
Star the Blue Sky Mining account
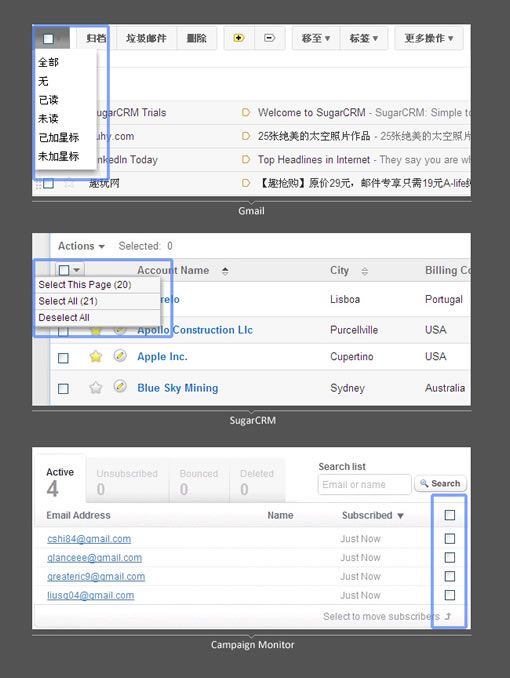coord(96,387)
